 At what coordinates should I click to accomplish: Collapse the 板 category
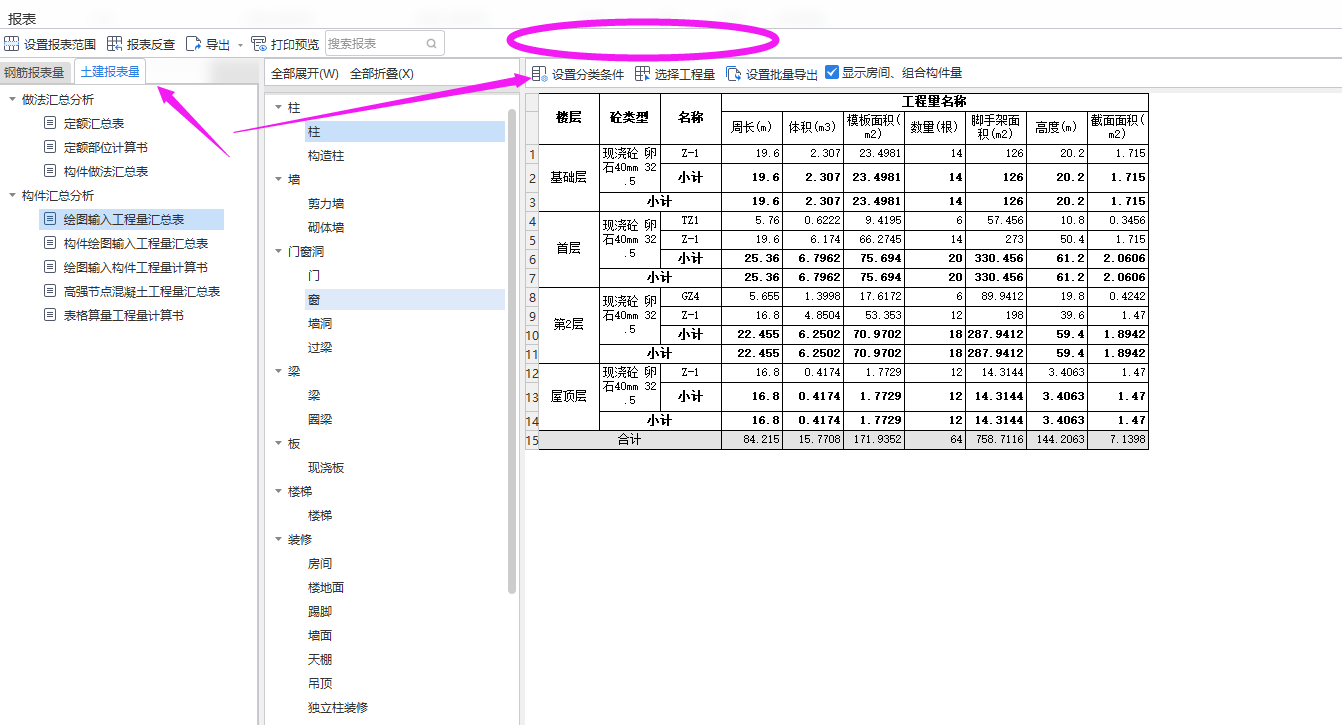(x=278, y=444)
